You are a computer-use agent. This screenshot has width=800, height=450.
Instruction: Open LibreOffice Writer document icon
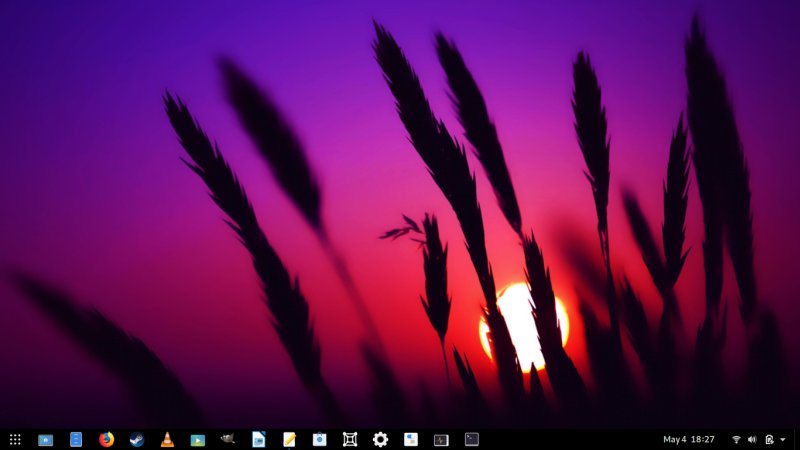[x=259, y=439]
